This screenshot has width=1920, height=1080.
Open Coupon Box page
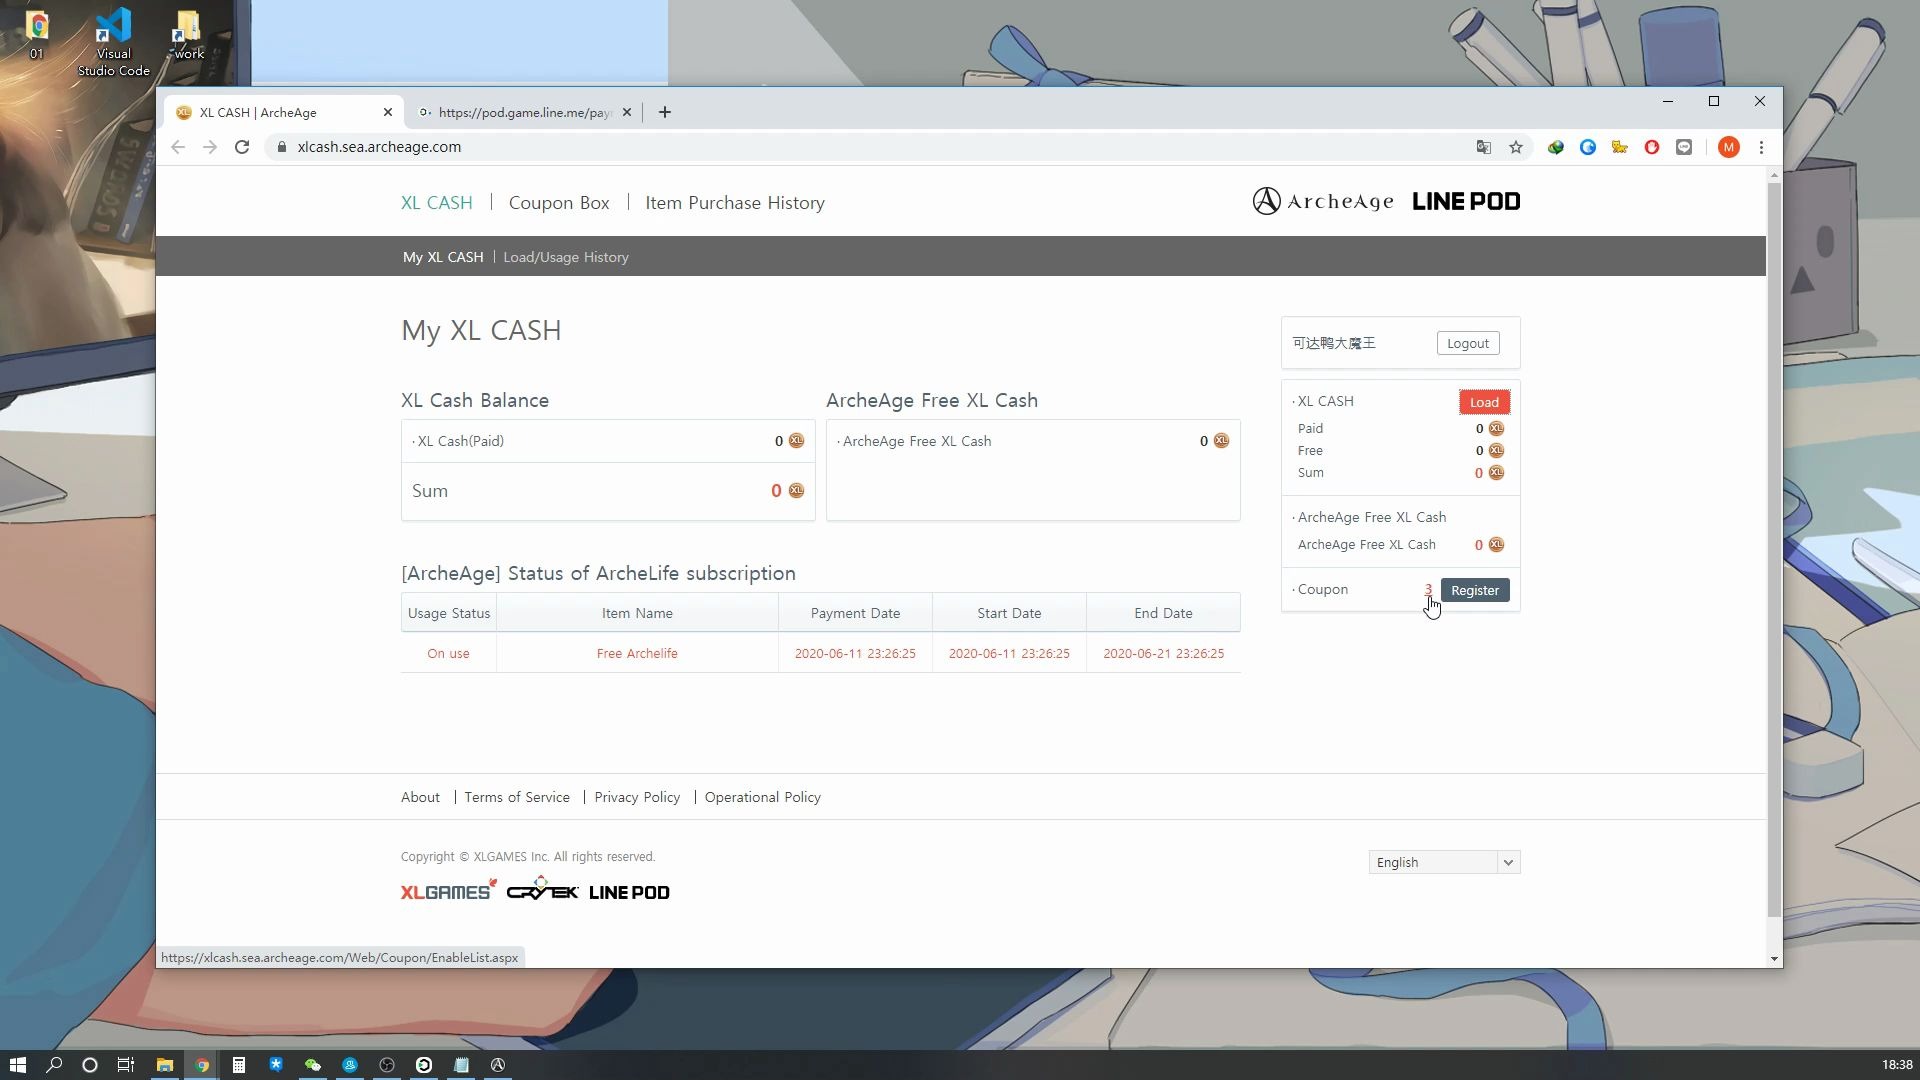558,202
